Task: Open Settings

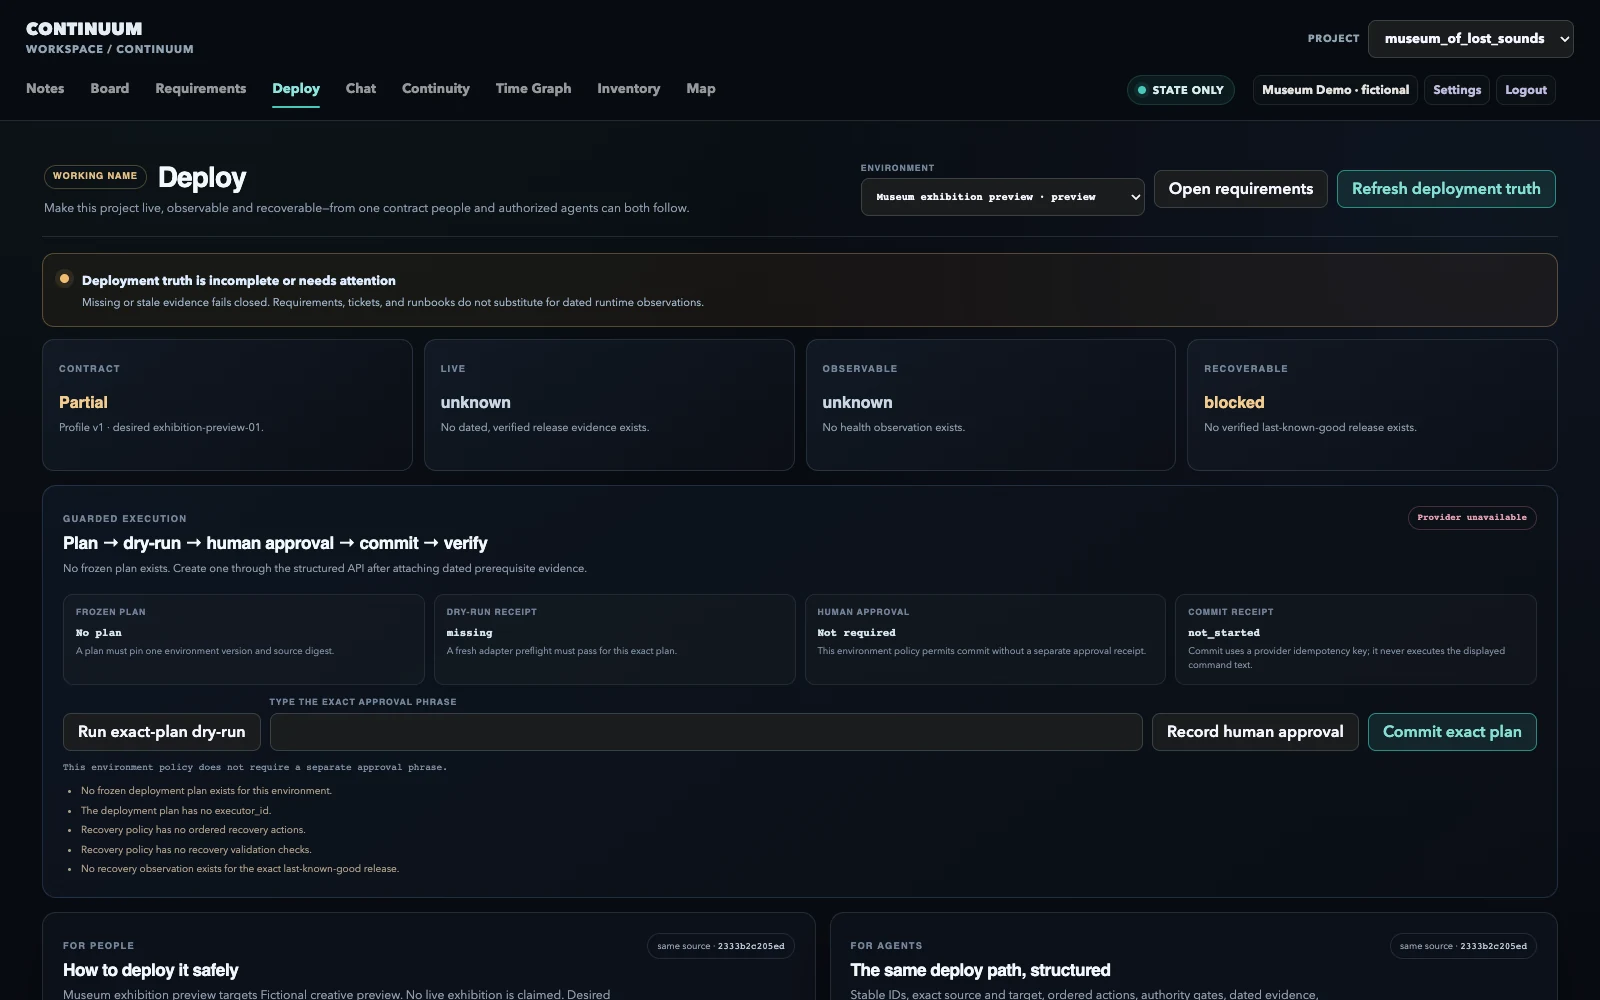Action: 1456,90
